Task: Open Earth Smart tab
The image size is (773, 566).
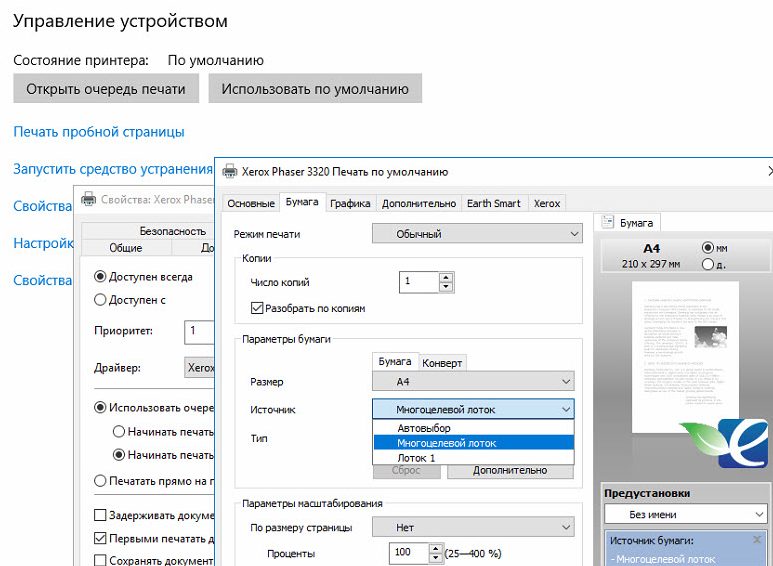Action: (x=494, y=203)
